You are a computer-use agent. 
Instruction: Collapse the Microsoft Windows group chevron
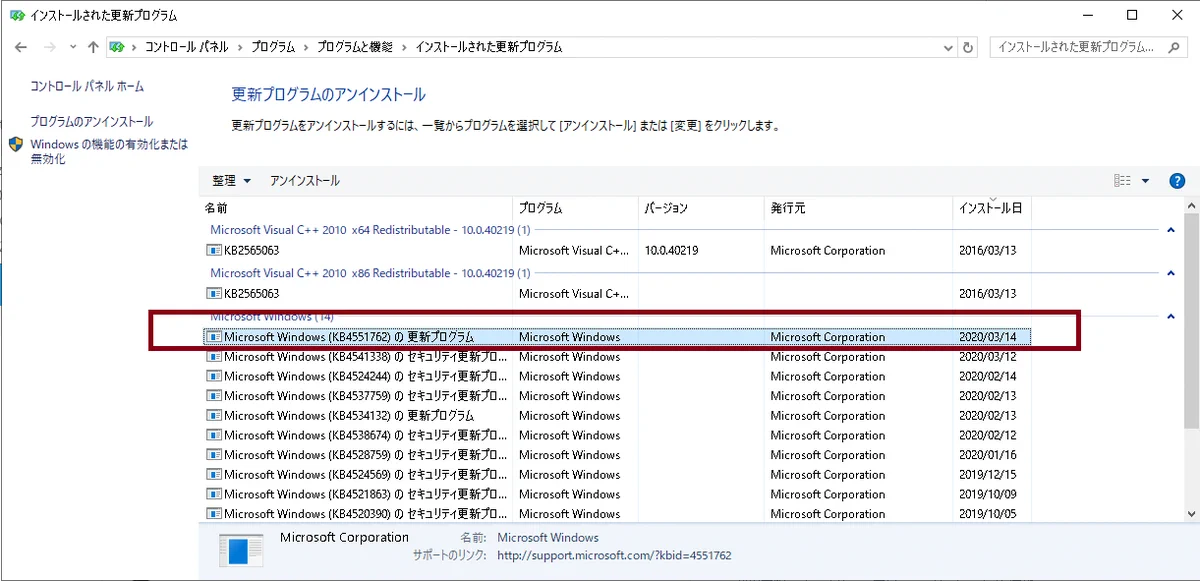tap(1170, 316)
